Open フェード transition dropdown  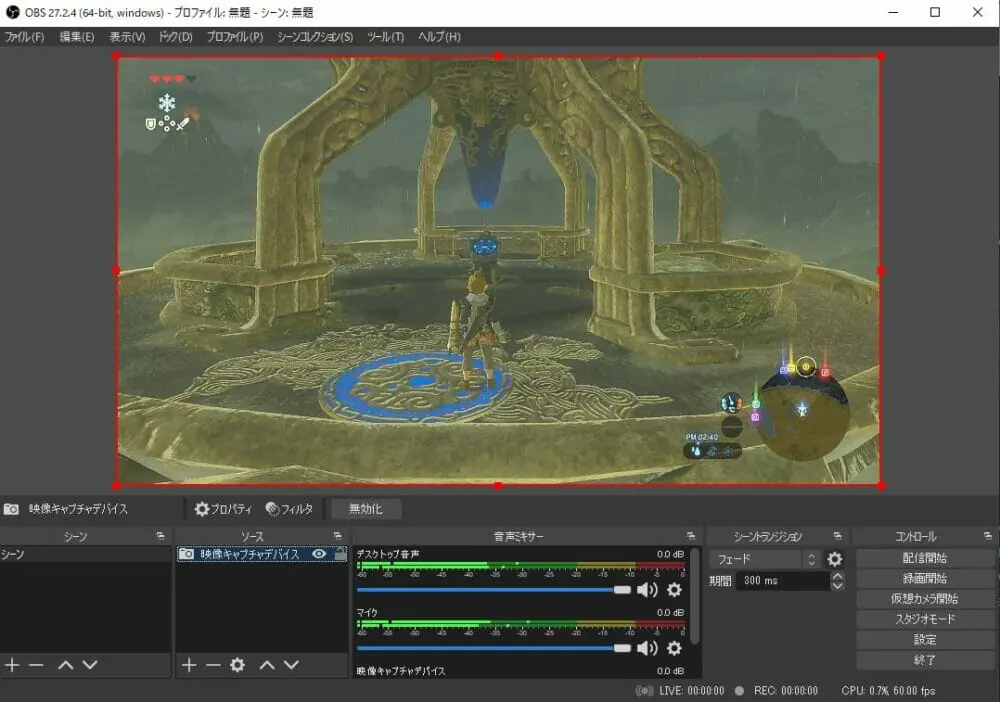pyautogui.click(x=766, y=560)
